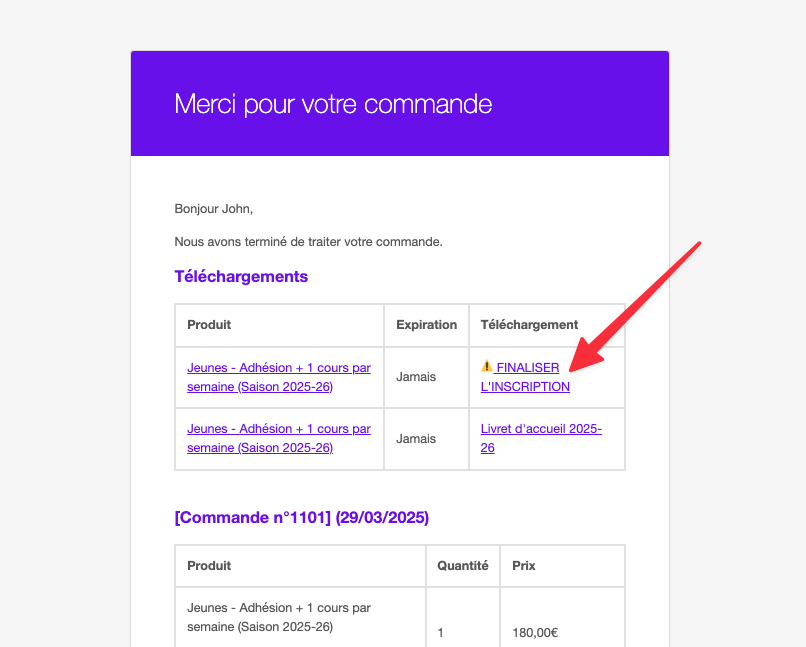Click the Commande n°1101 order heading
Image resolution: width=806 pixels, height=647 pixels.
coord(302,517)
